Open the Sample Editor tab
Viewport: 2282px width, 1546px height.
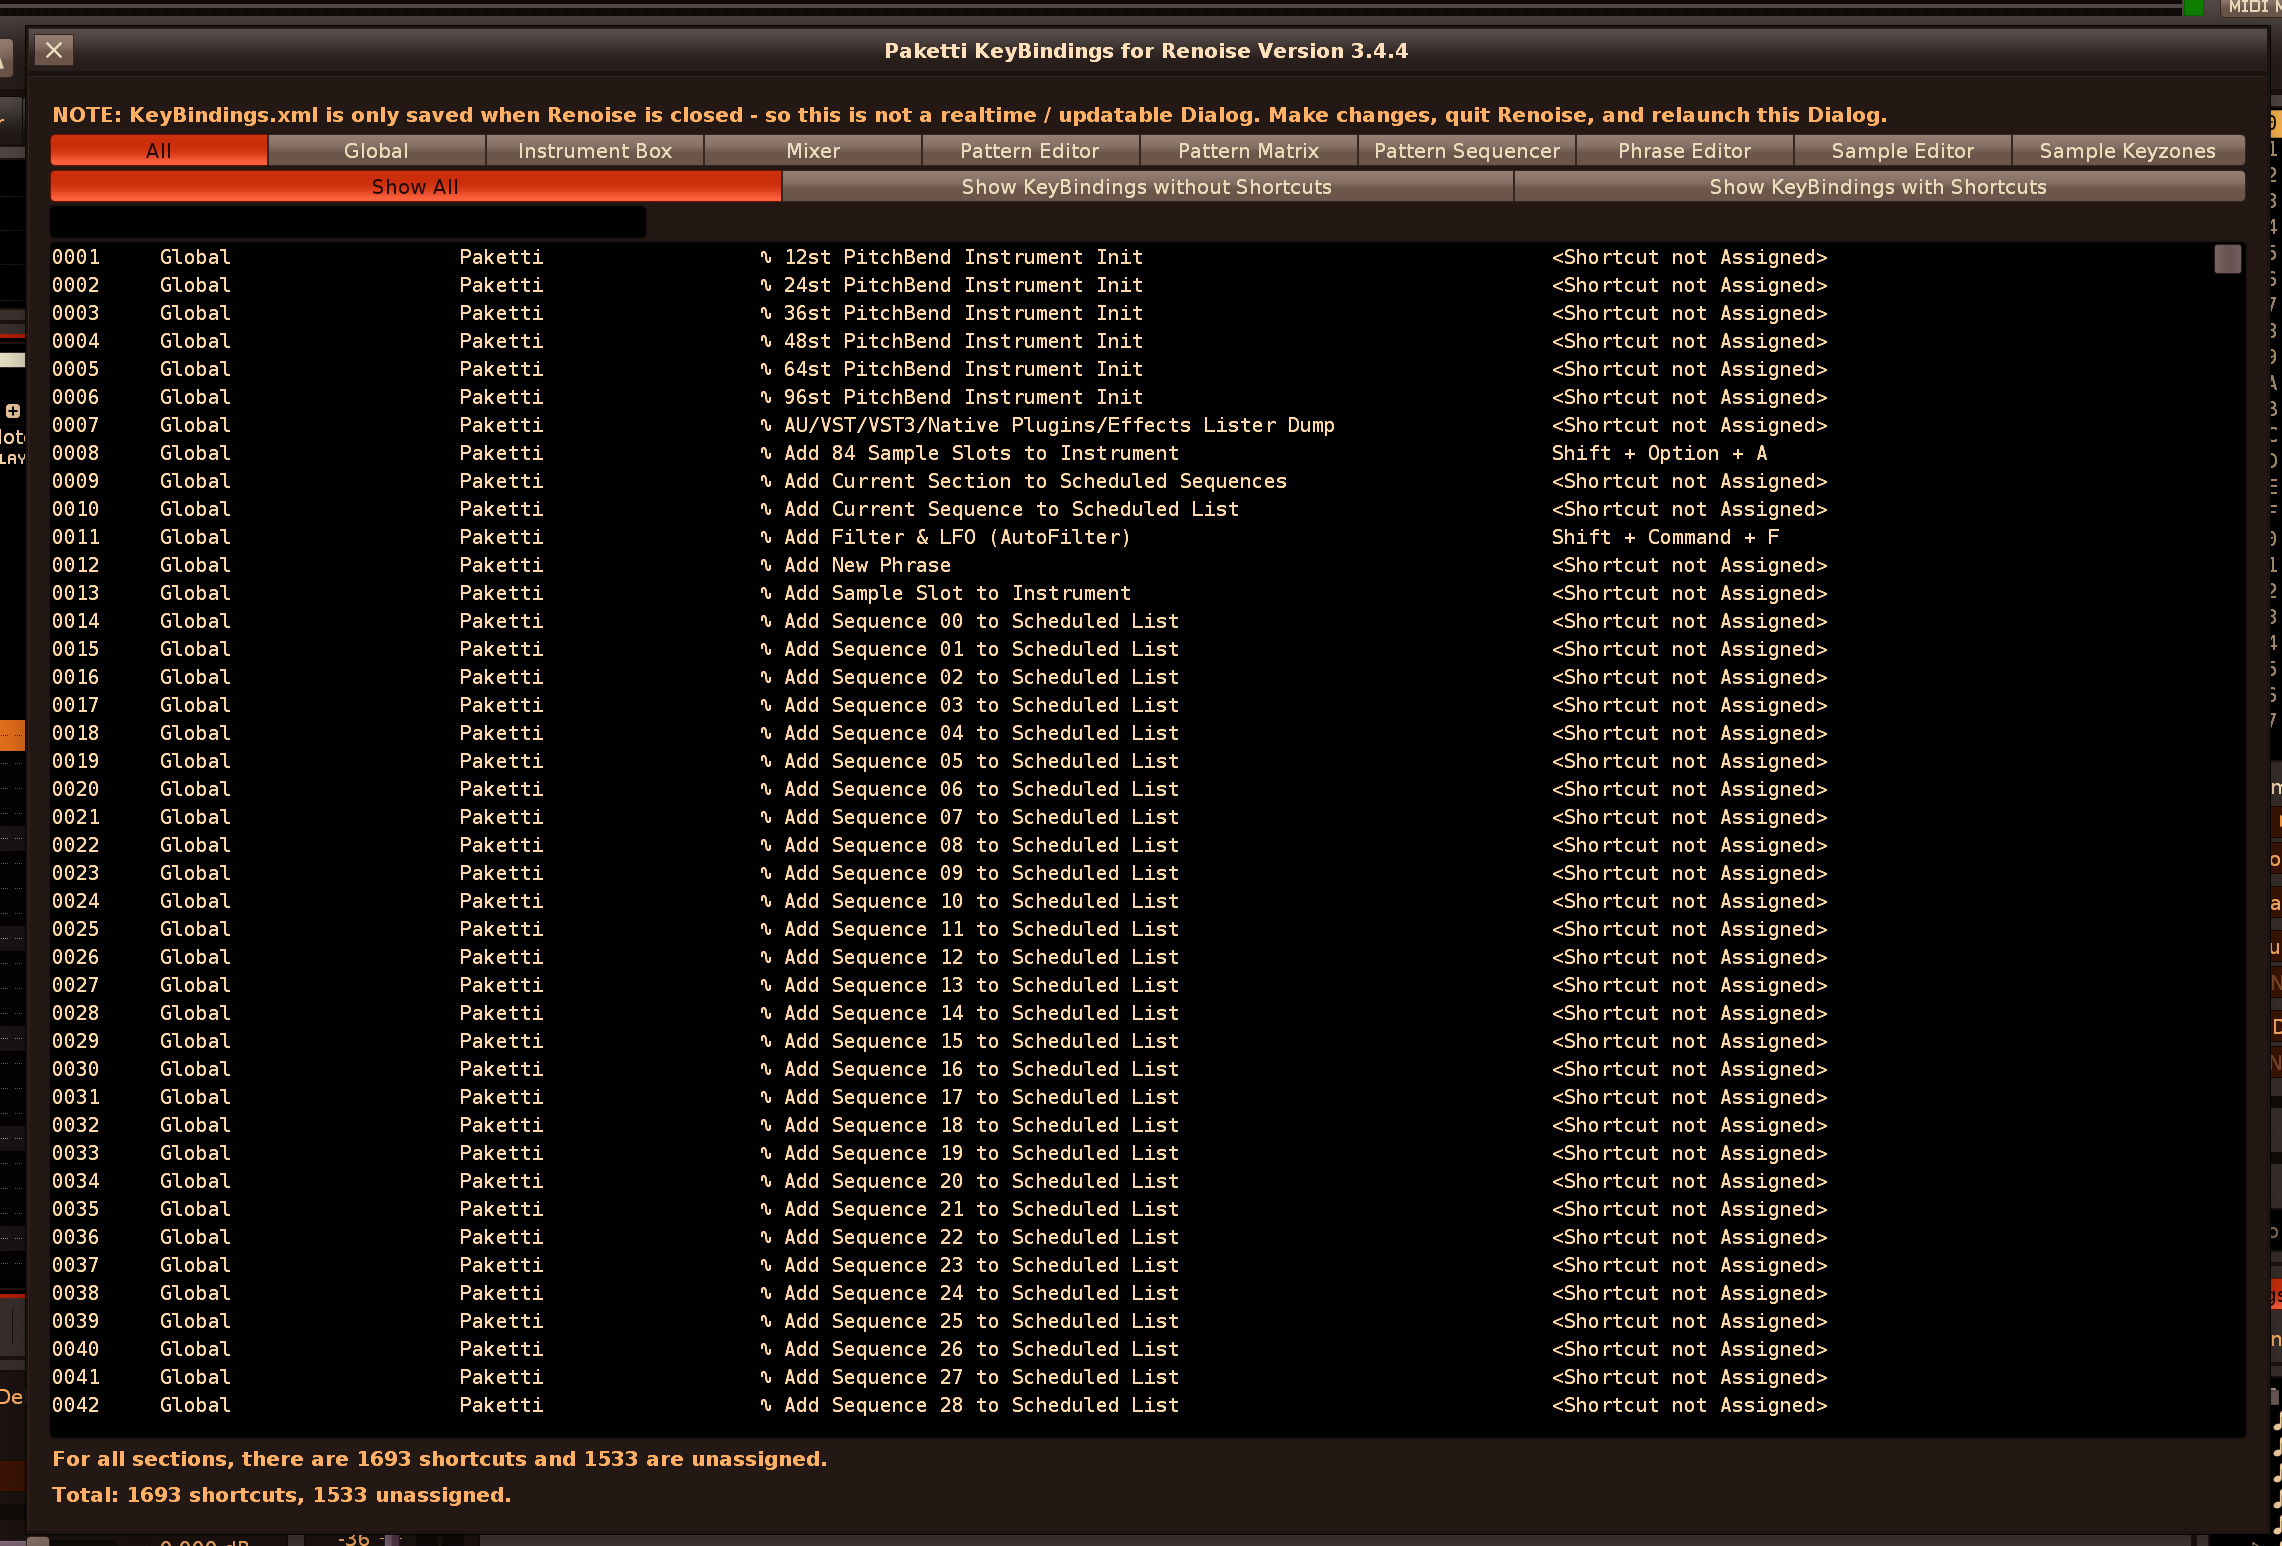click(1902, 151)
